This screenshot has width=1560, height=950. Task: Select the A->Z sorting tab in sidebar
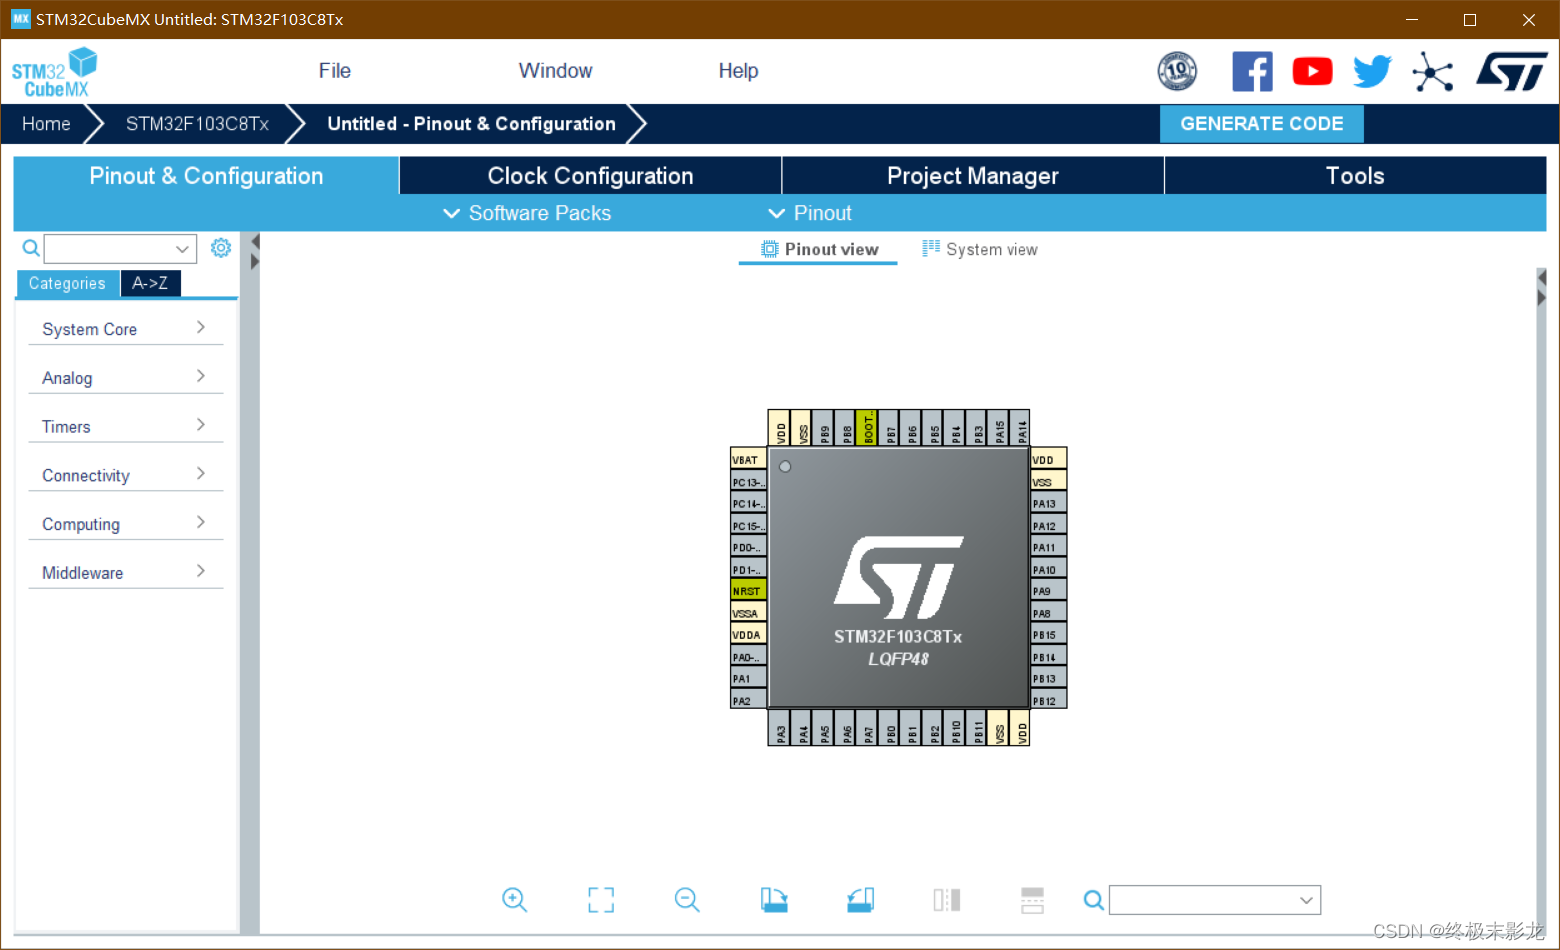(x=150, y=283)
